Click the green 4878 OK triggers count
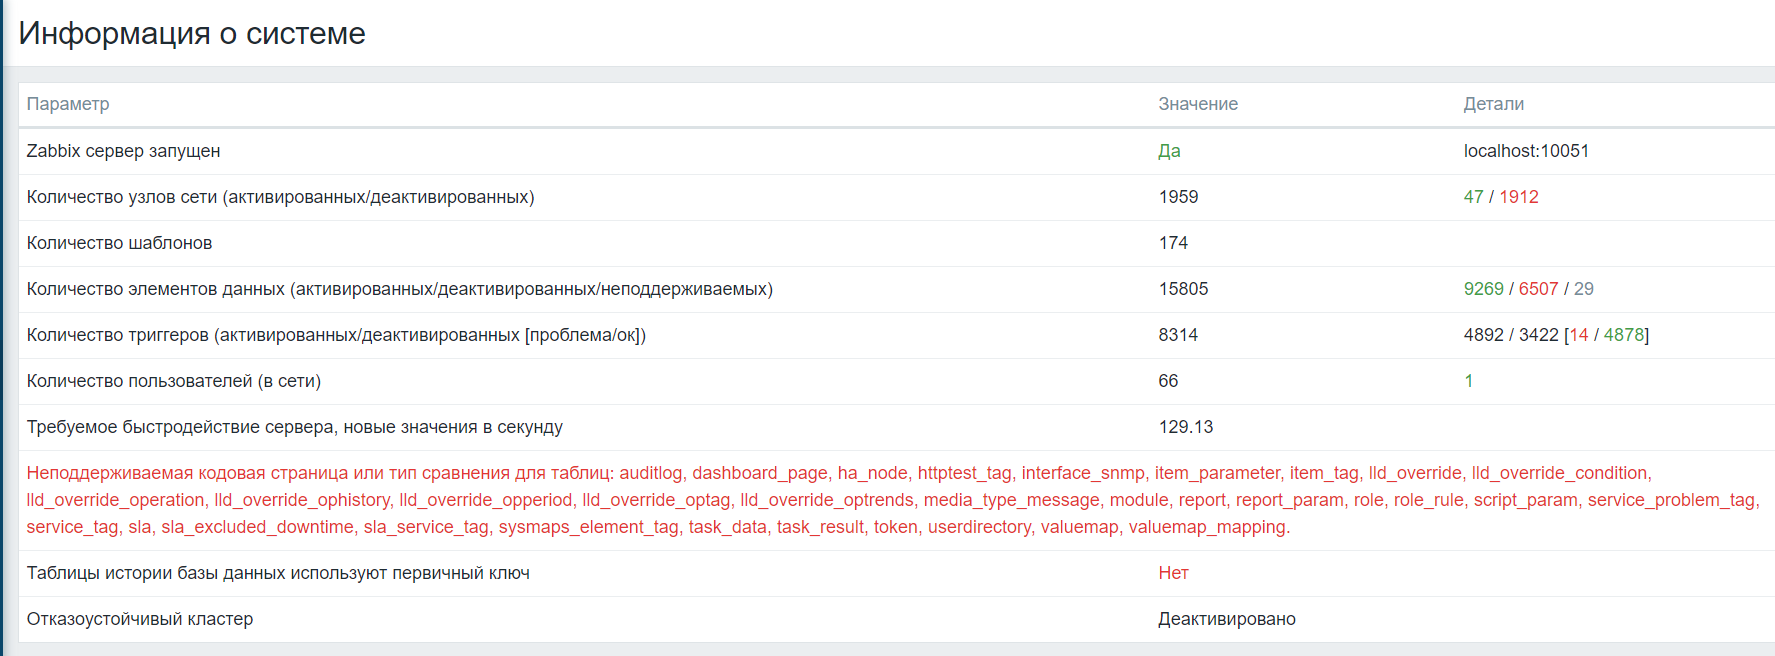 click(x=1624, y=335)
